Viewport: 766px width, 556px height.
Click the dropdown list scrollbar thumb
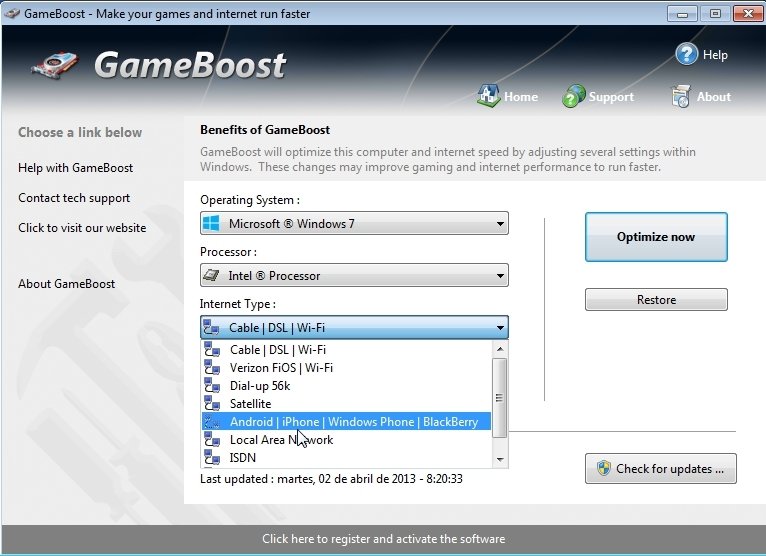(x=500, y=398)
